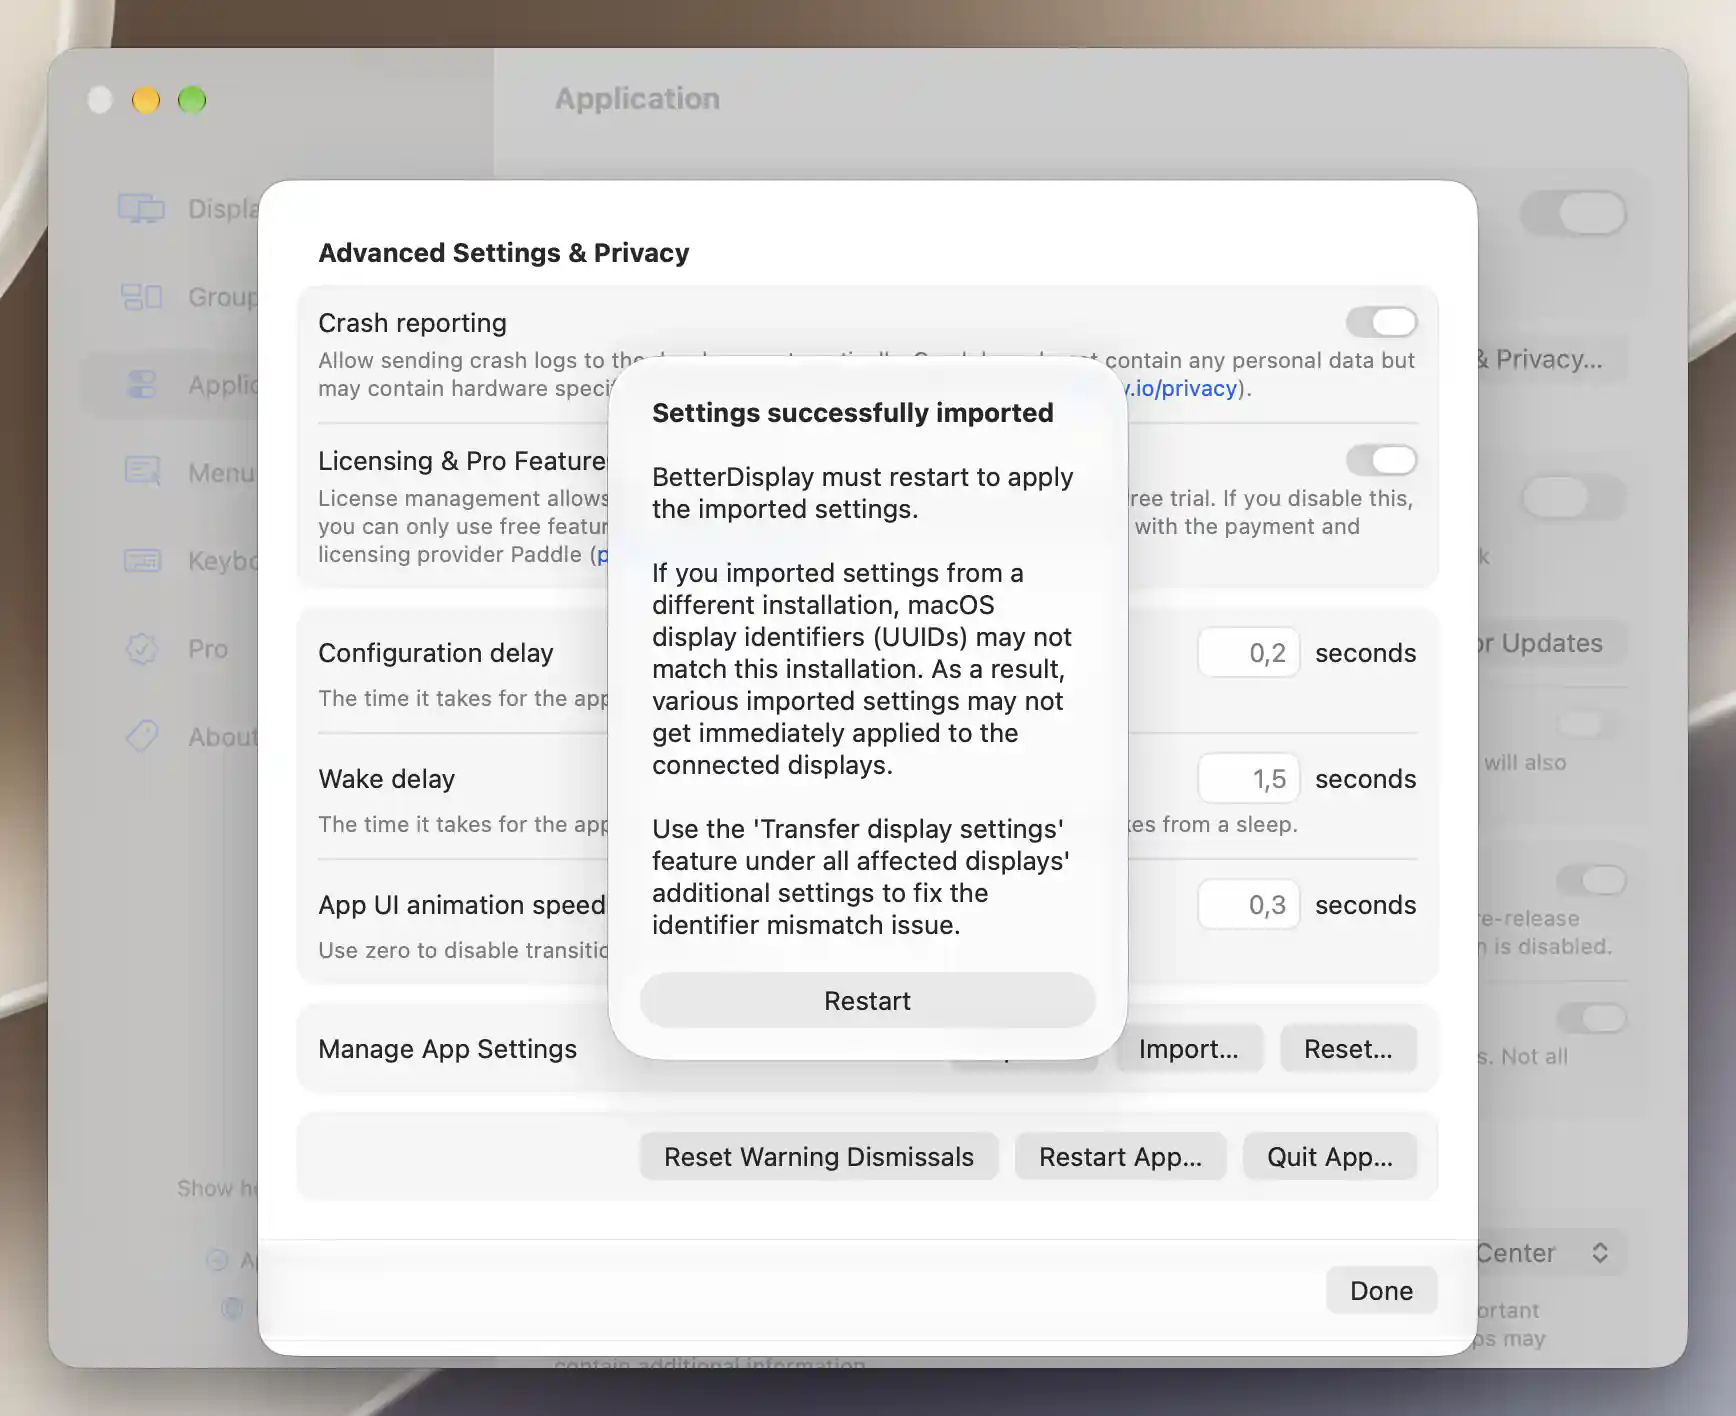
Task: Click the About tag icon in sidebar
Action: [141, 736]
